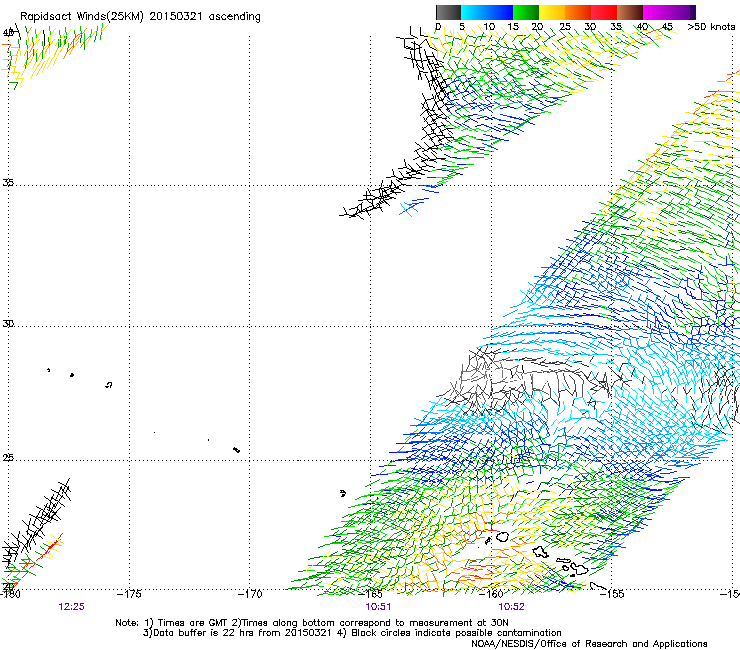Click the '30' latitude axis label
Image resolution: width=740 pixels, height=650 pixels.
(x=8, y=324)
